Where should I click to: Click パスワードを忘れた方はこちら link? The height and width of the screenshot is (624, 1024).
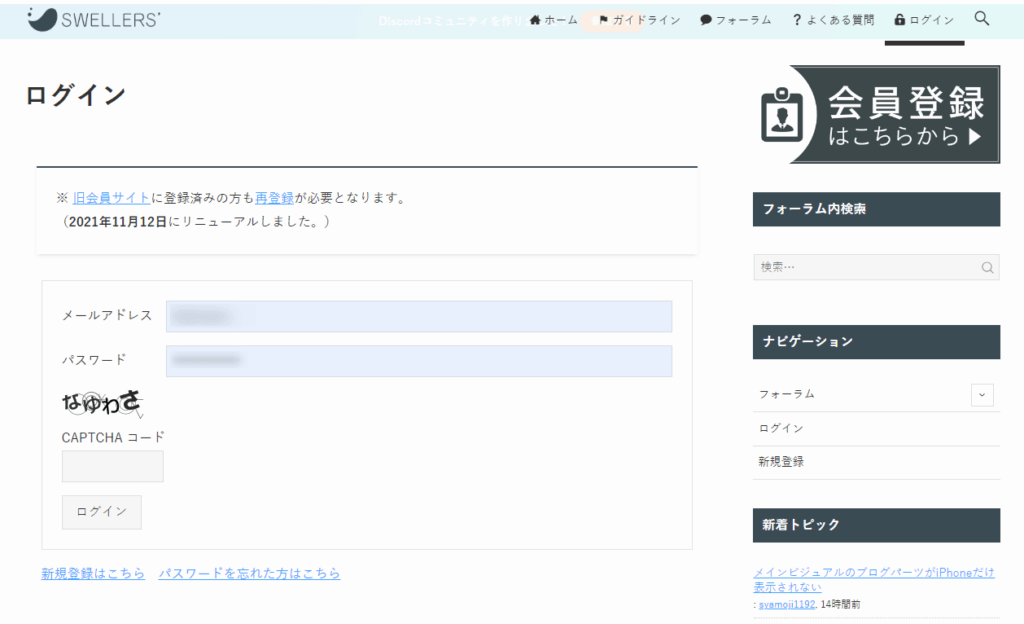click(249, 574)
